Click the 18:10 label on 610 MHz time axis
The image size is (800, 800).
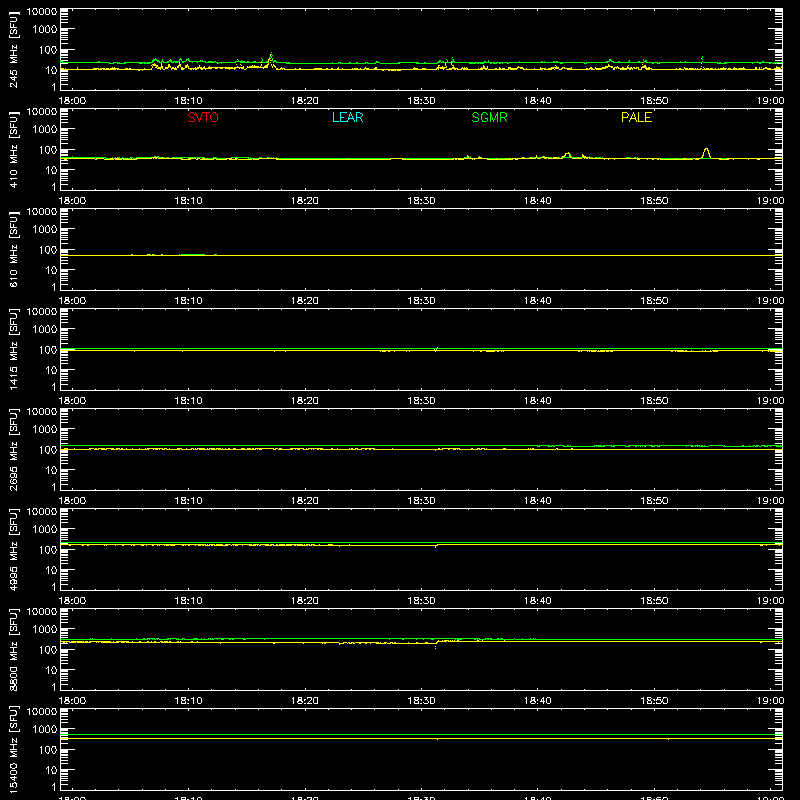[x=188, y=301]
